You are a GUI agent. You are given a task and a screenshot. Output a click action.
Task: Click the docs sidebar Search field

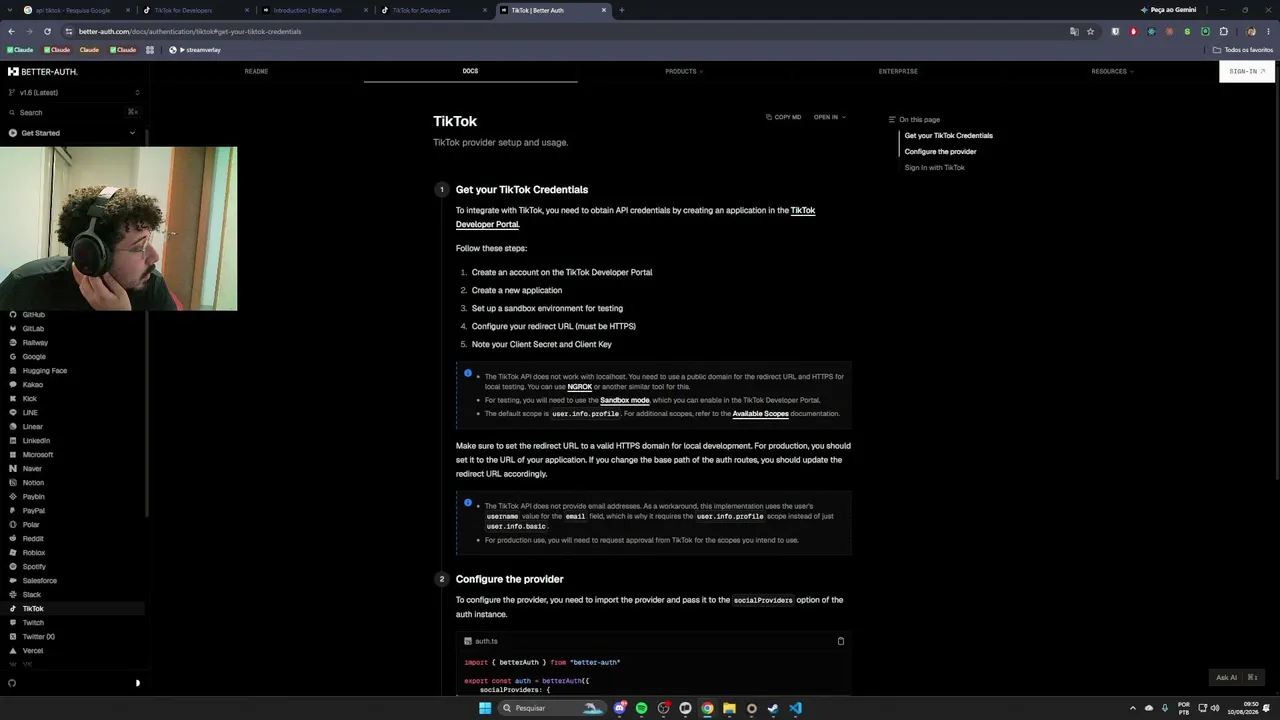73,113
